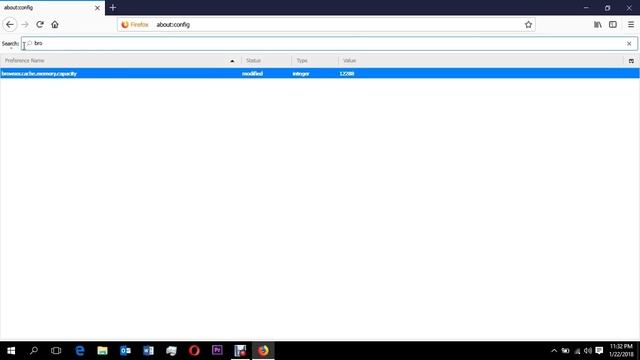Viewport: 640px width, 360px height.
Task: Open the column picker icon at header end
Action: [x=631, y=61]
